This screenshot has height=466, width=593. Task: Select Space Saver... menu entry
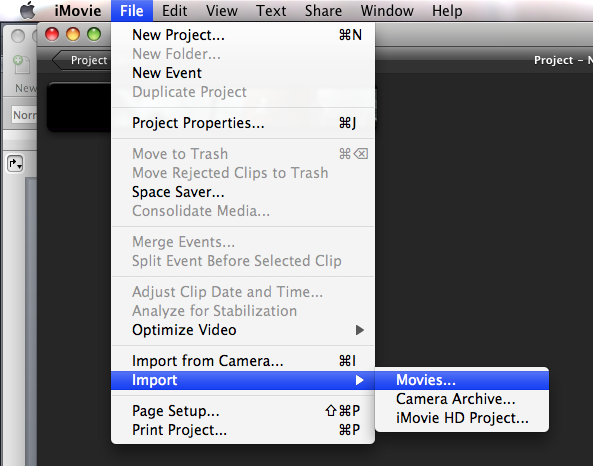[x=243, y=192]
